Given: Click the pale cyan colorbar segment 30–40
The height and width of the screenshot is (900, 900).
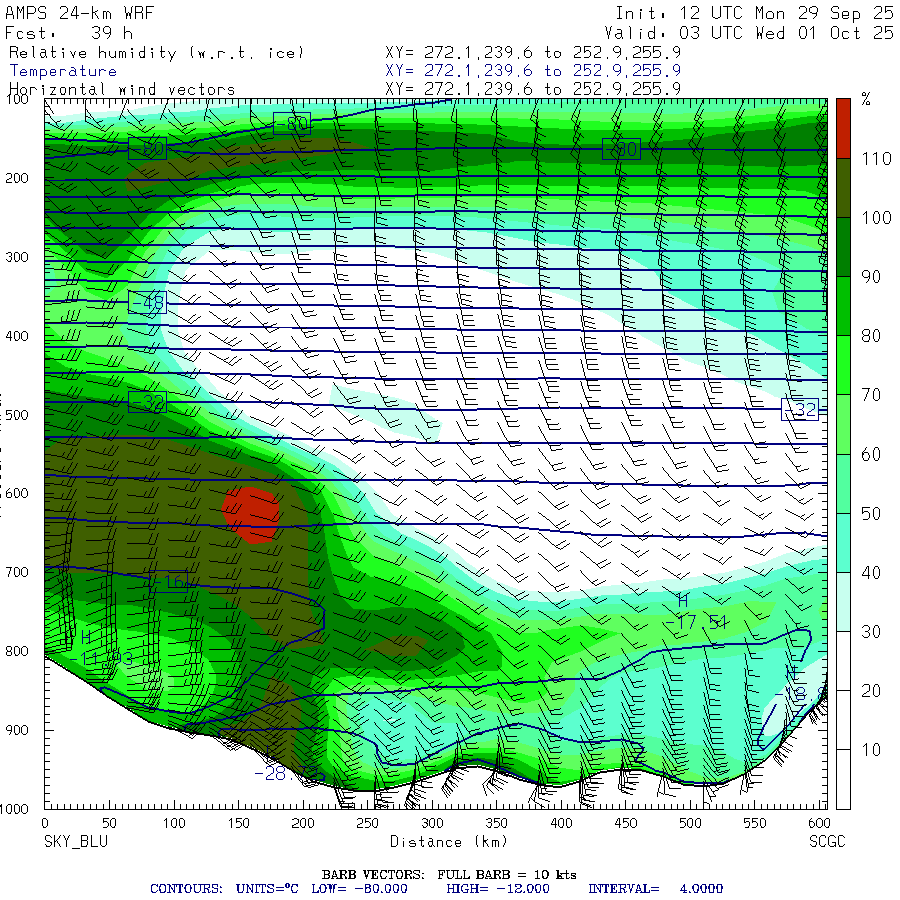Looking at the screenshot, I should [x=843, y=602].
